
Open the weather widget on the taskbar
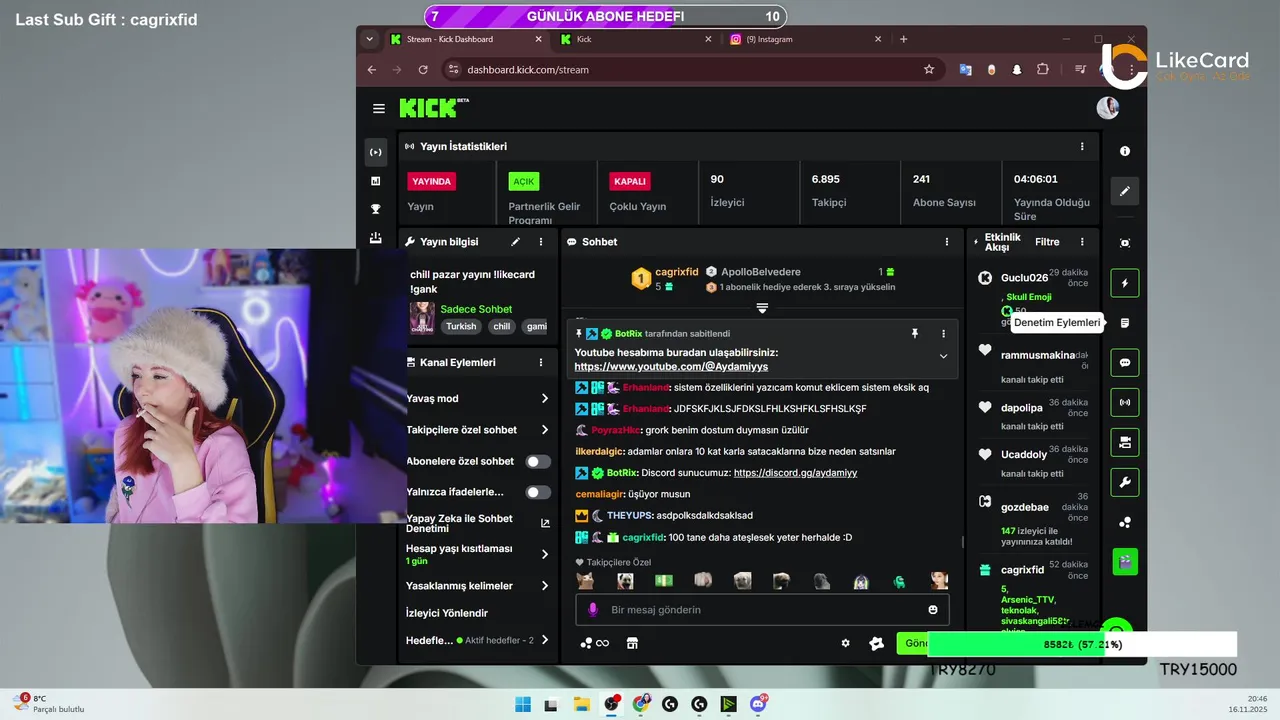48,704
